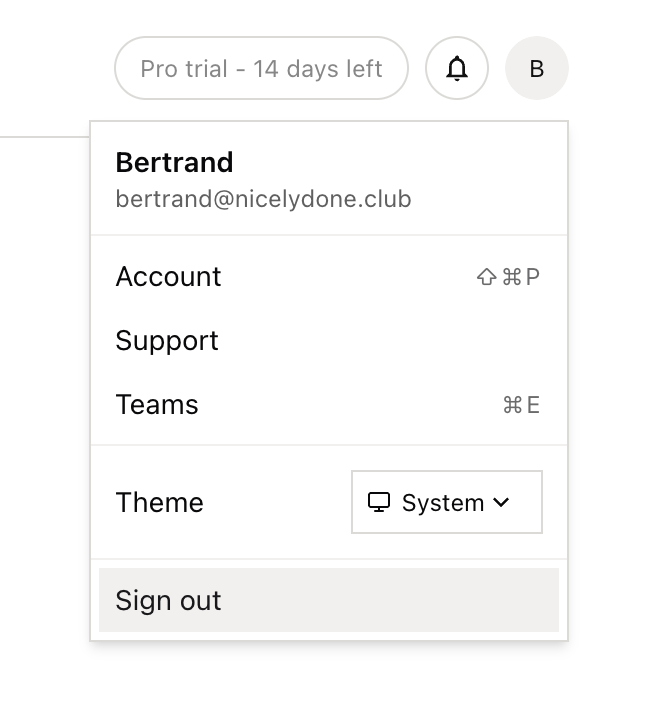Open the Account menu item
Viewport: 648px width, 726px height.
(329, 277)
